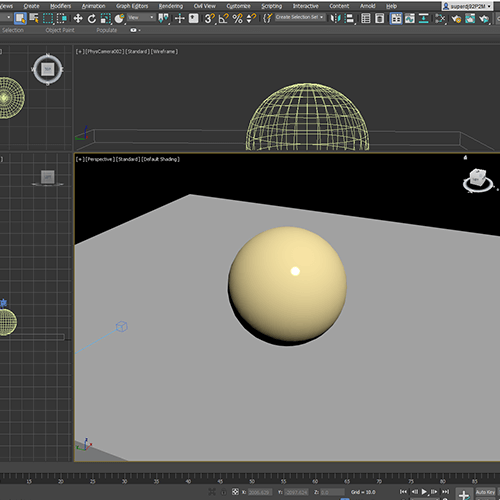The height and width of the screenshot is (500, 500).
Task: Click ViewCube in top-left viewport
Action: (x=48, y=69)
